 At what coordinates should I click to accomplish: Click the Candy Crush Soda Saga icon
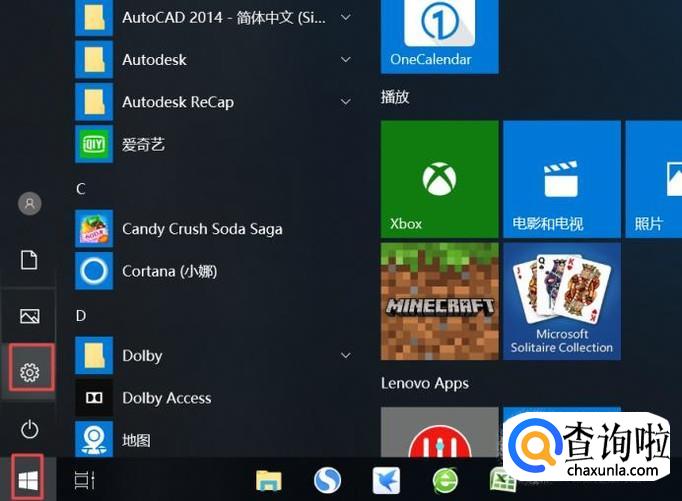click(94, 229)
